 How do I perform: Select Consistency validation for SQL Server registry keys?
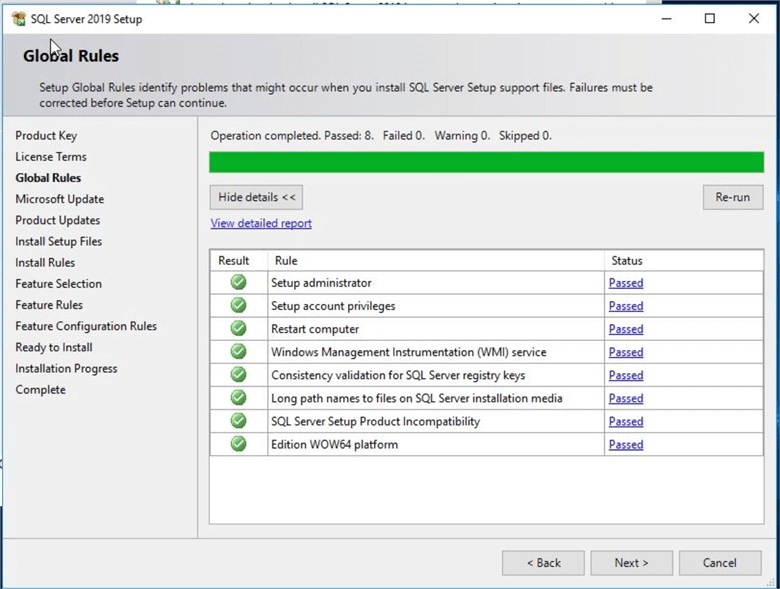click(x=398, y=376)
